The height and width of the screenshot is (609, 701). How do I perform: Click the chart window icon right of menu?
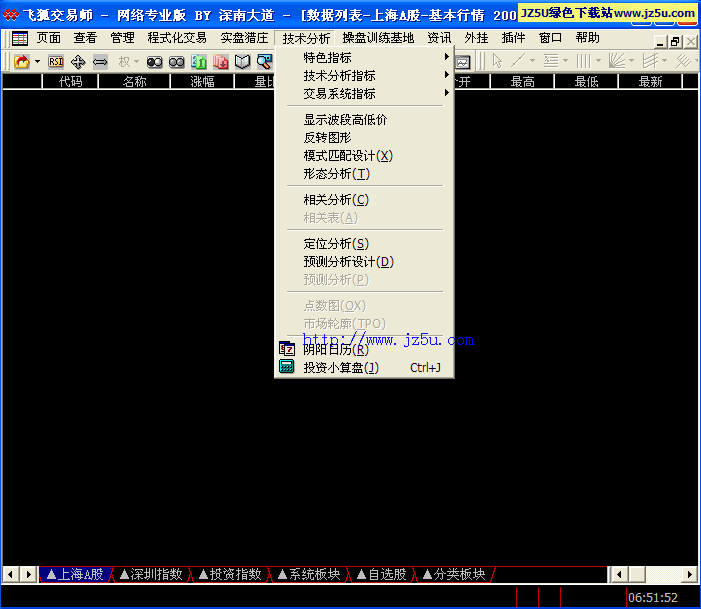463,62
